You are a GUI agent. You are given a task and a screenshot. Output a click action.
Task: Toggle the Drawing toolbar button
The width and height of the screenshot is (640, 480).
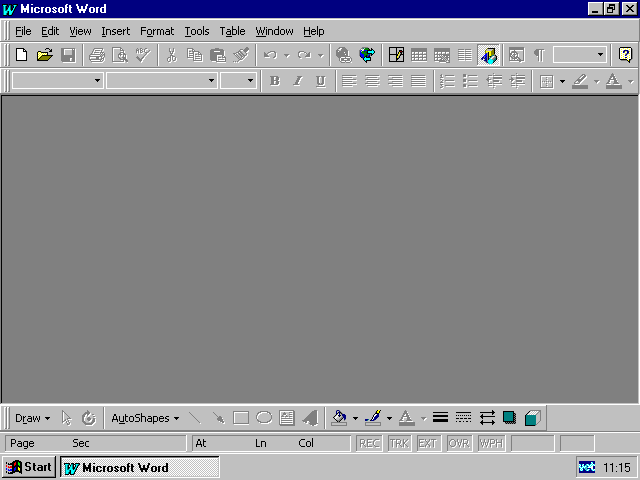click(x=488, y=55)
